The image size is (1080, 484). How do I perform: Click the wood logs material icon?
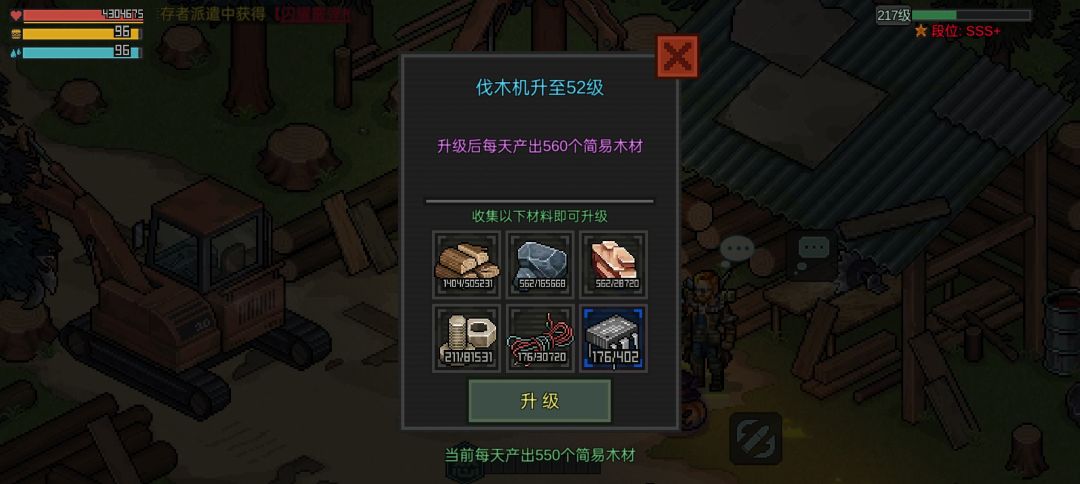pos(466,264)
